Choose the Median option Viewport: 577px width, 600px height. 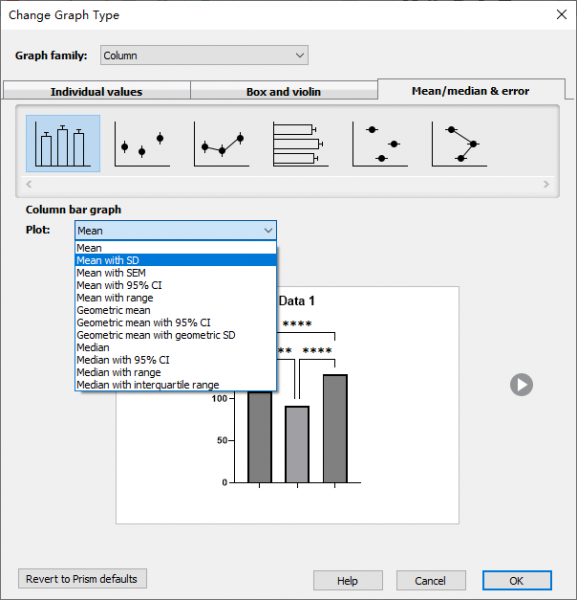tap(176, 347)
